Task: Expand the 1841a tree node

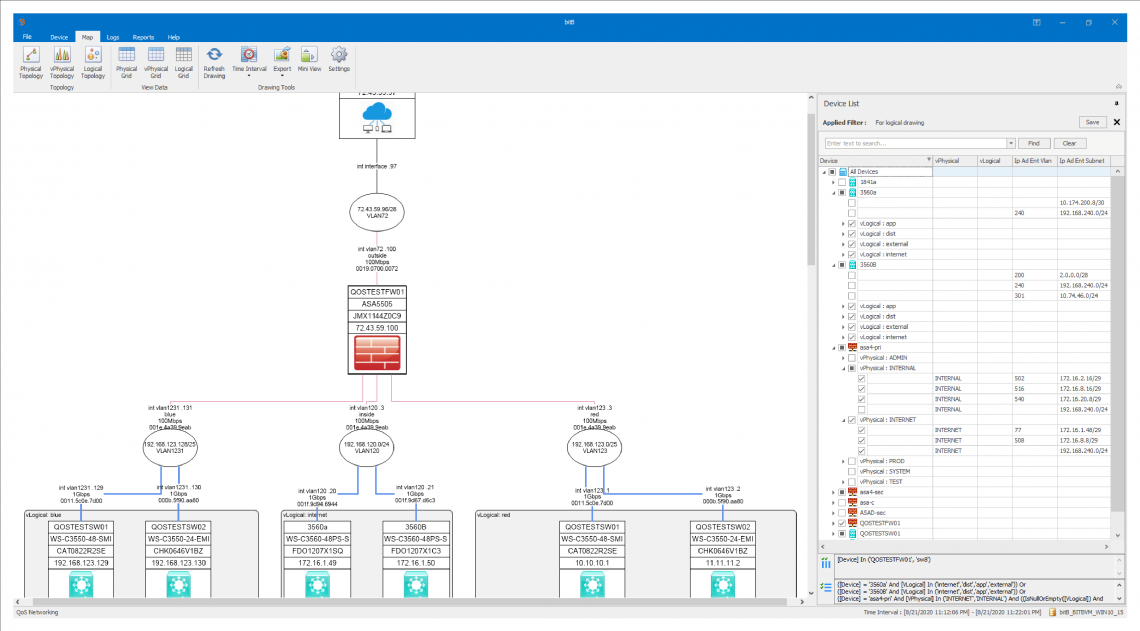Action: pos(833,182)
